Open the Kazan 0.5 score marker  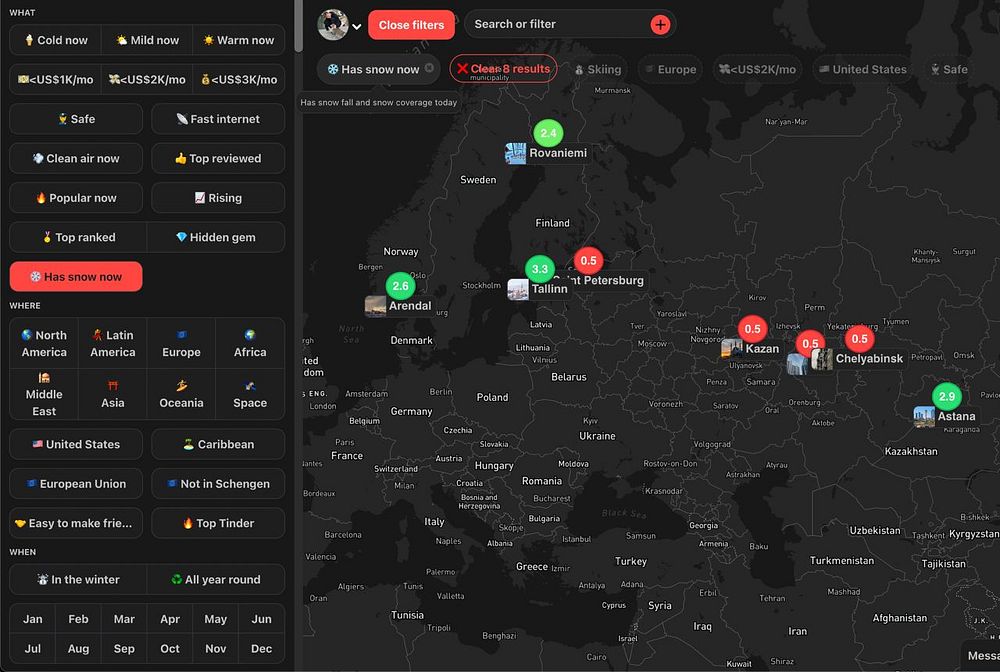pyautogui.click(x=753, y=329)
